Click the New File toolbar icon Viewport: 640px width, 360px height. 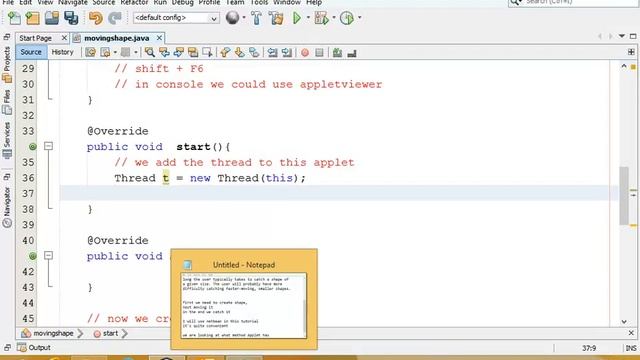(x=14, y=18)
